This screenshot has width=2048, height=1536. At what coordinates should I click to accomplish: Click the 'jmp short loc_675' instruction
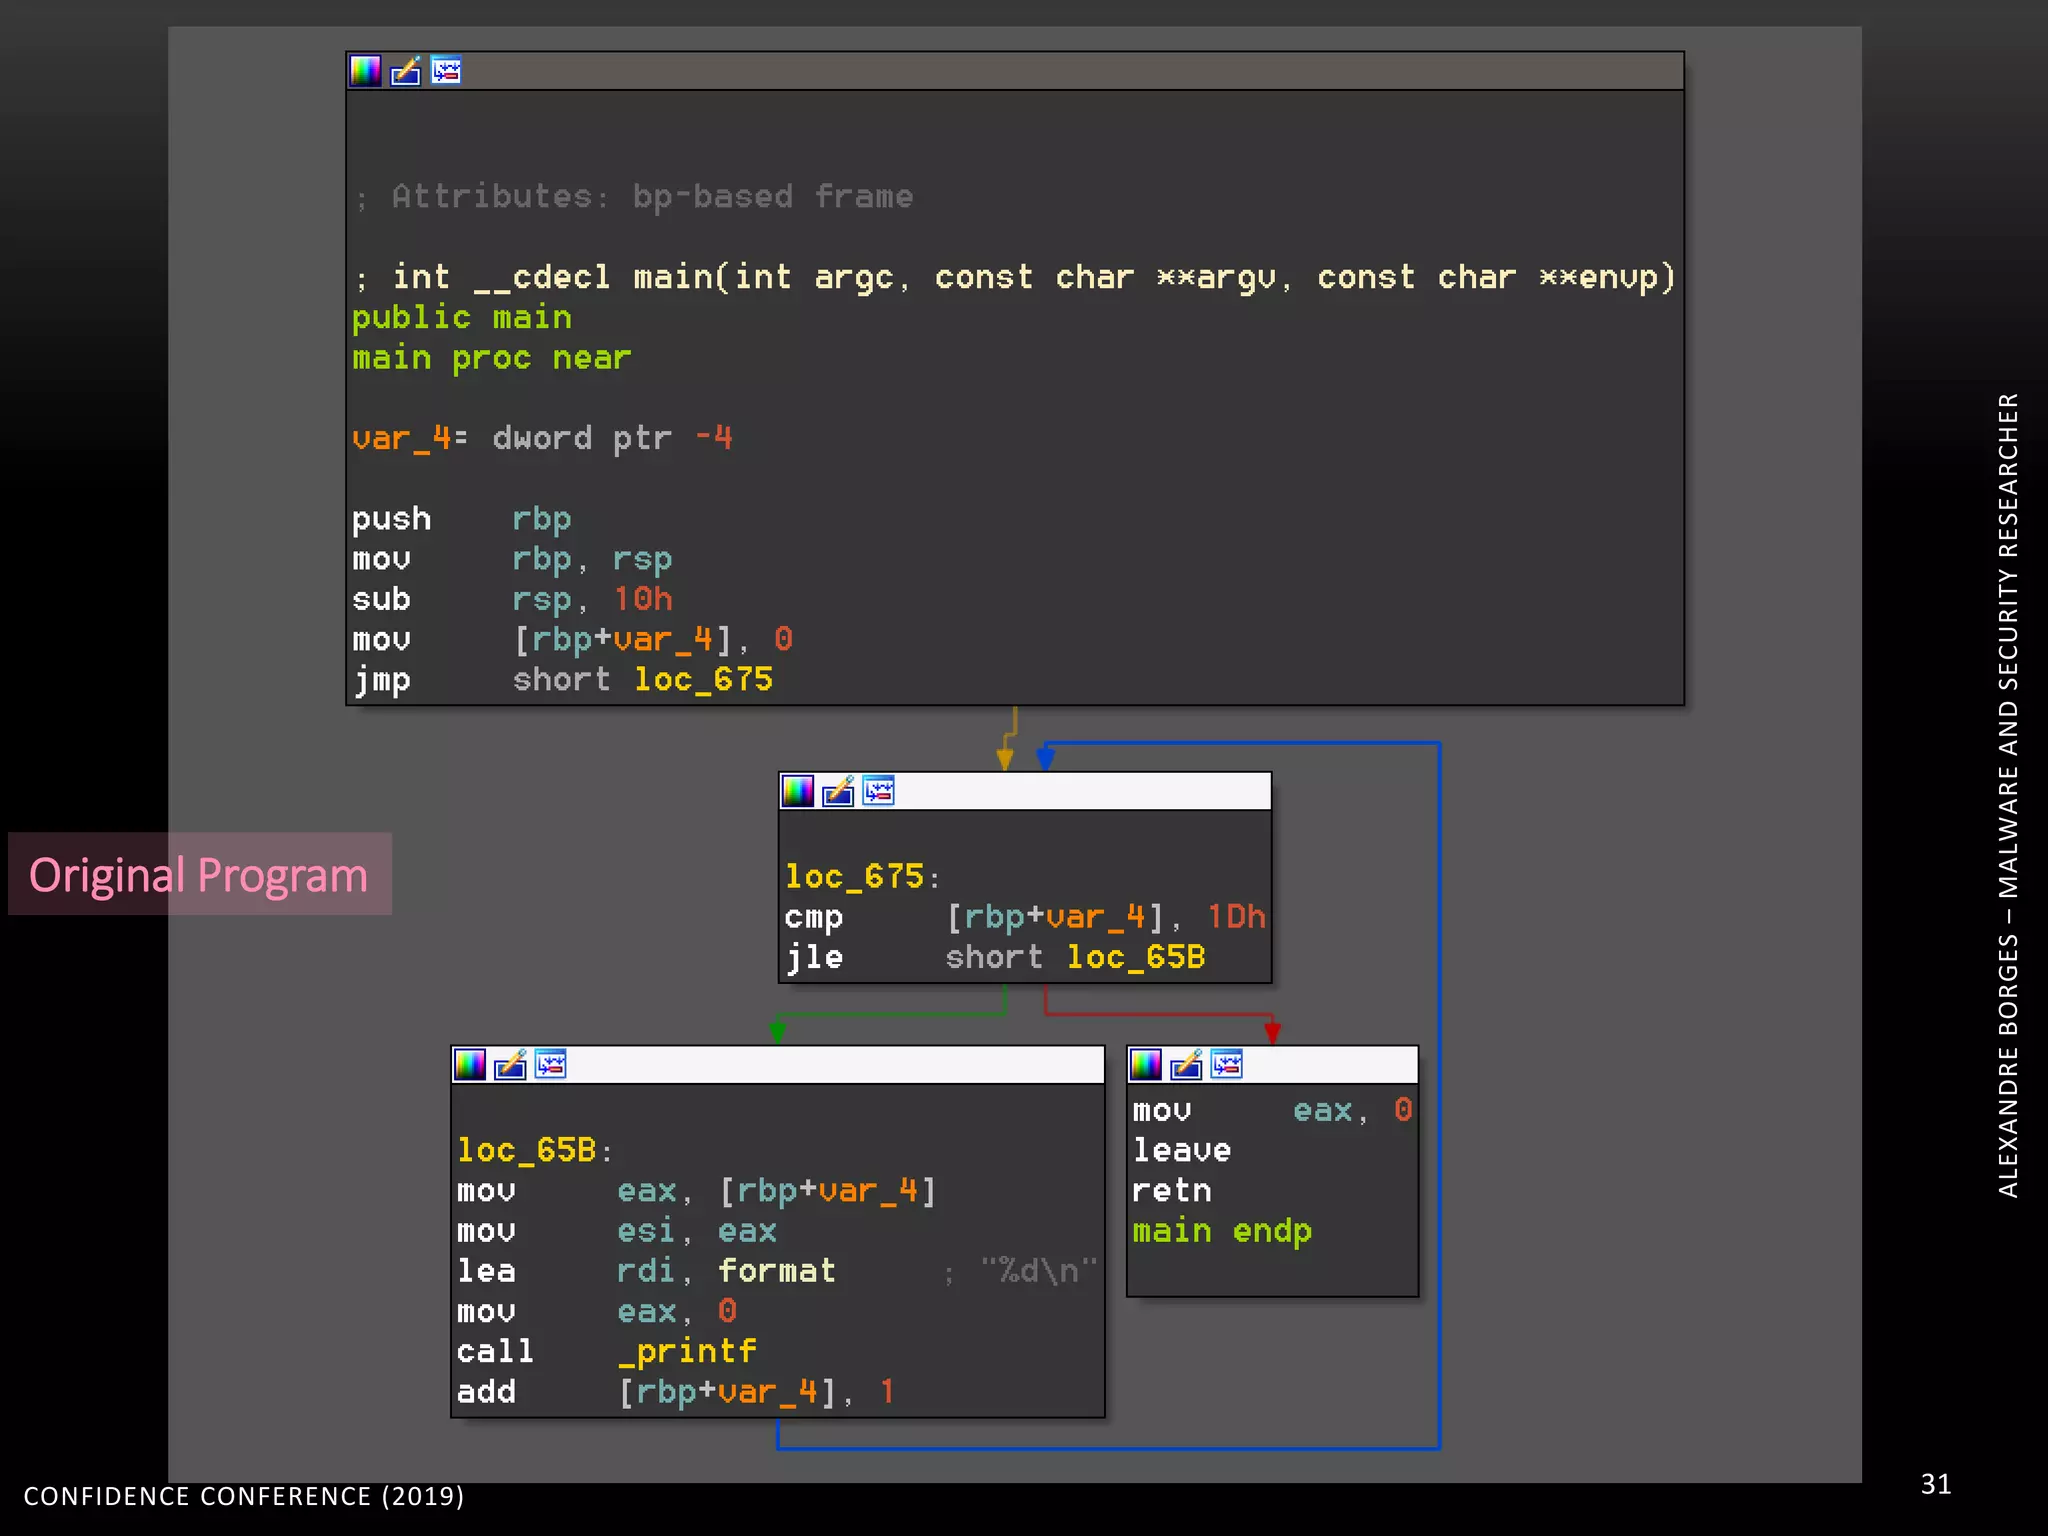pyautogui.click(x=563, y=680)
